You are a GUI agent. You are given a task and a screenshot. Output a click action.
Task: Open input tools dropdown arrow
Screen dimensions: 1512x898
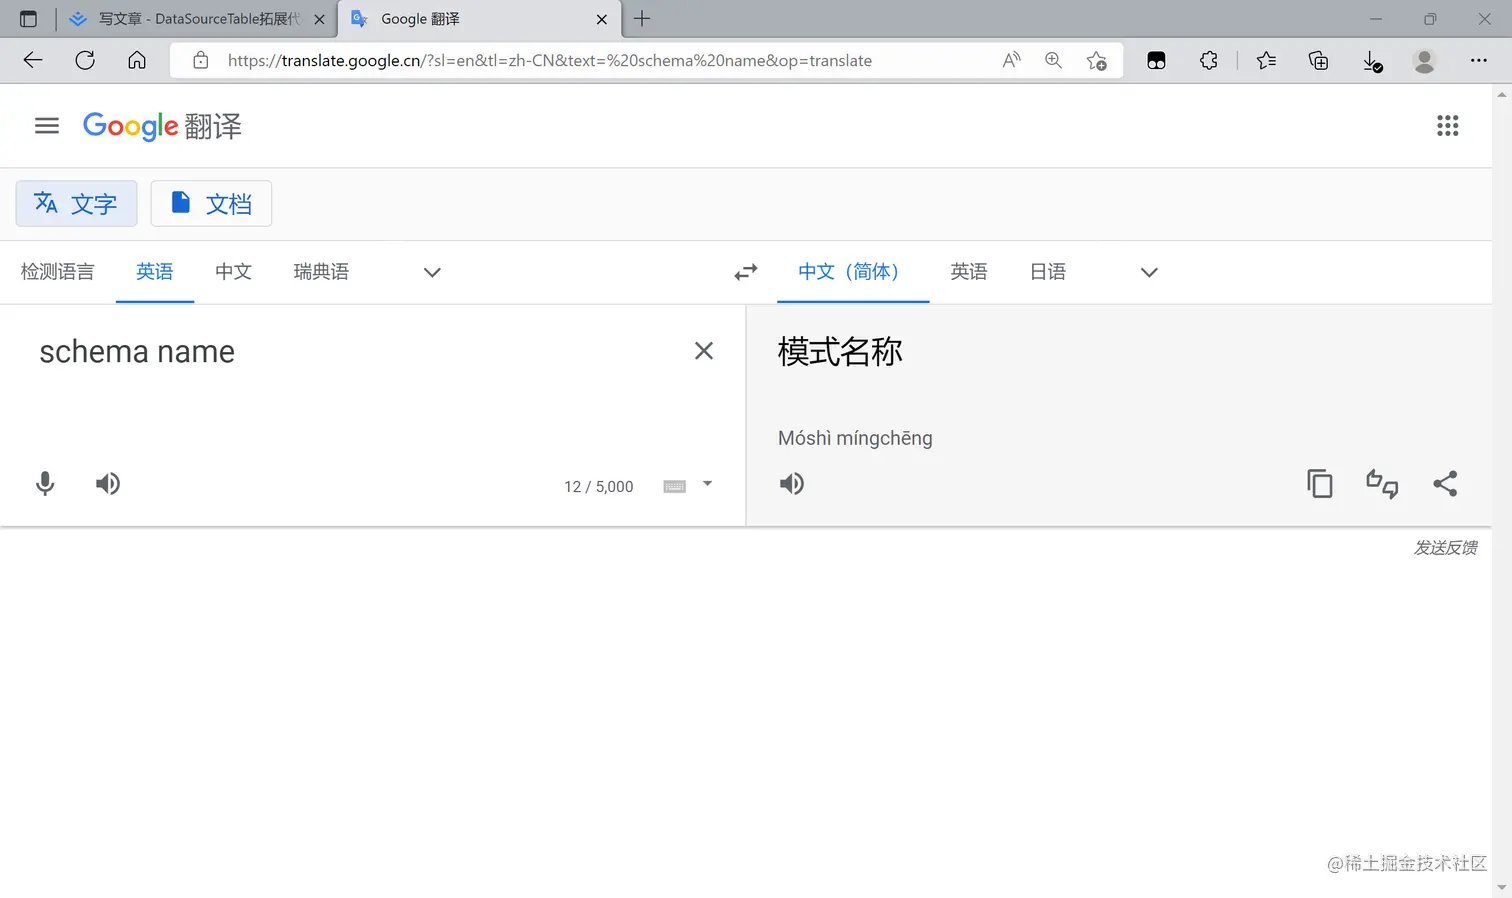(707, 484)
